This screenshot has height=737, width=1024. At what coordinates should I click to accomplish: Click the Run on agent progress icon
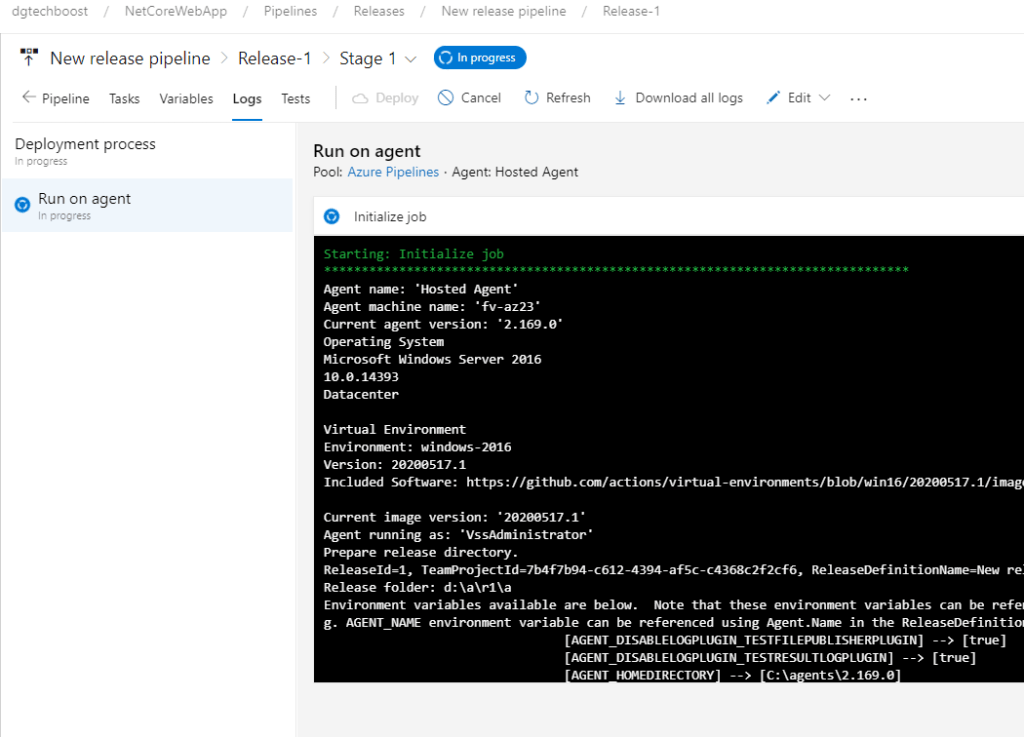pos(22,205)
